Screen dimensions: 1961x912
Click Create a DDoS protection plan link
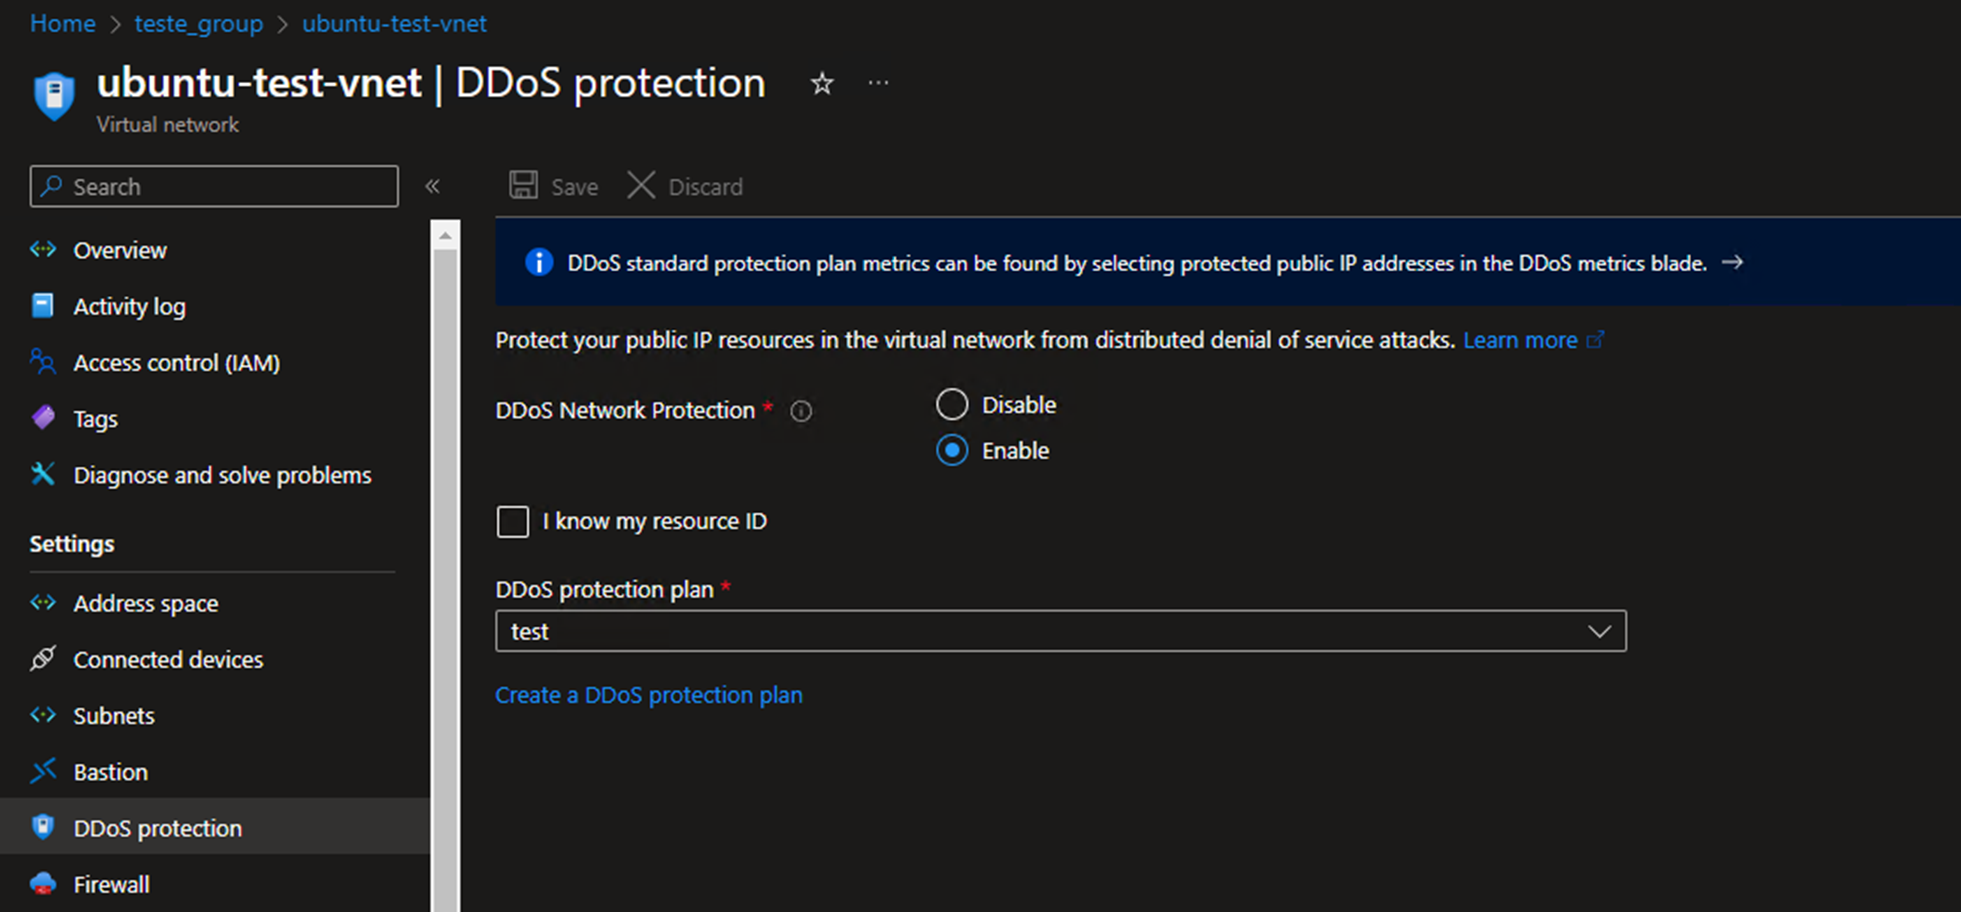(x=649, y=695)
